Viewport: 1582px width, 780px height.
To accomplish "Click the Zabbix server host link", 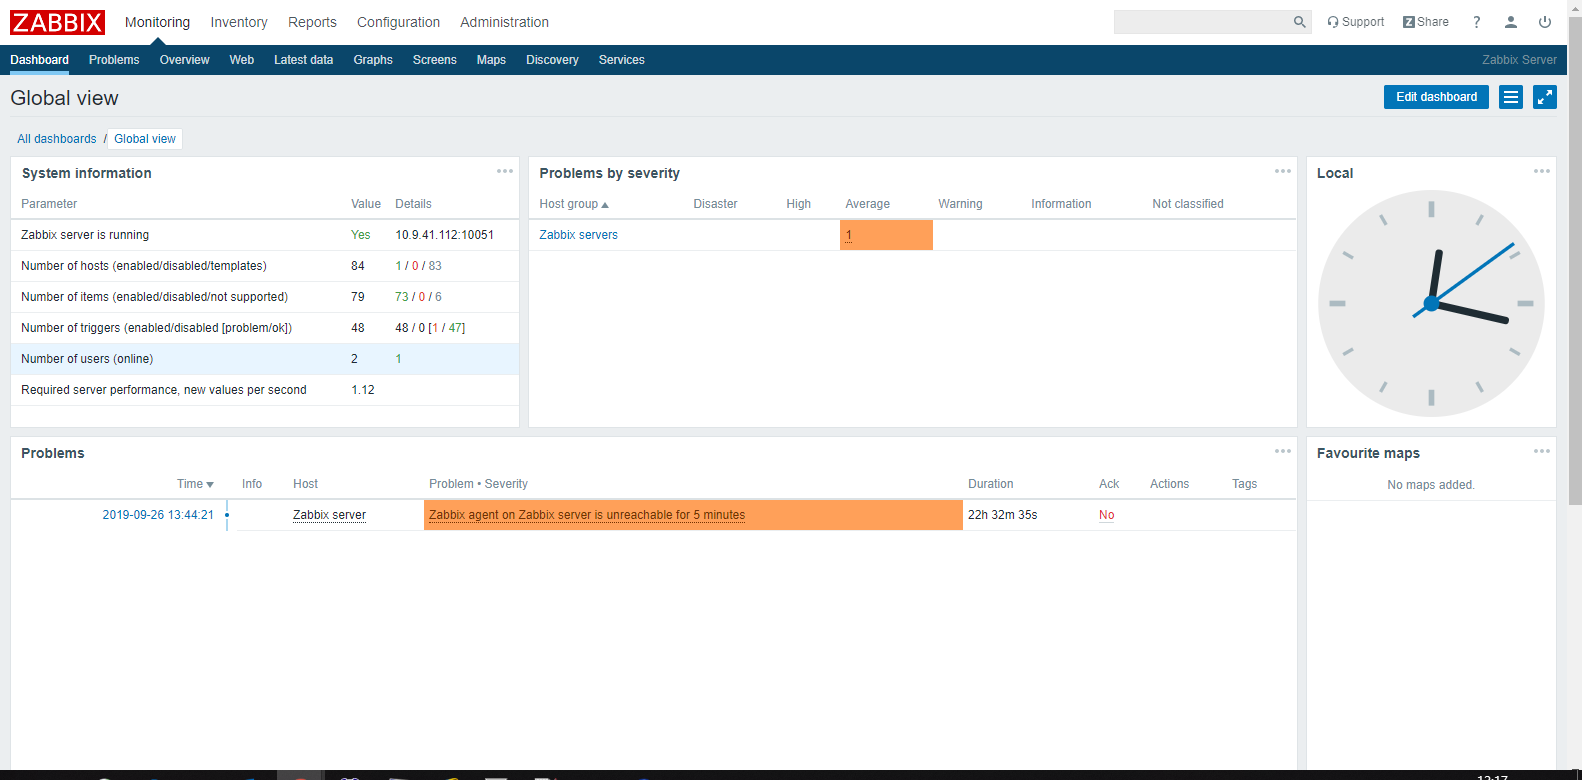I will pyautogui.click(x=329, y=515).
